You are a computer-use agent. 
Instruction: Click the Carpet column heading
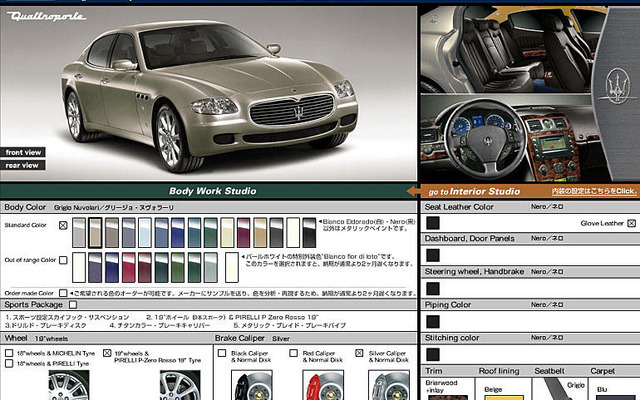pyautogui.click(x=602, y=371)
